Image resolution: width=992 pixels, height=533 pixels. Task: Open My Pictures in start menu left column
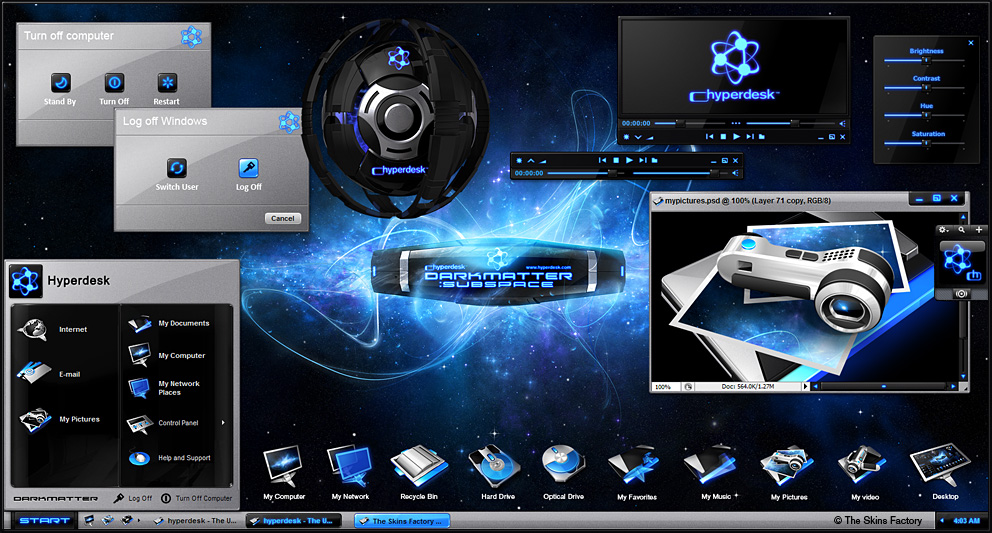(59, 419)
